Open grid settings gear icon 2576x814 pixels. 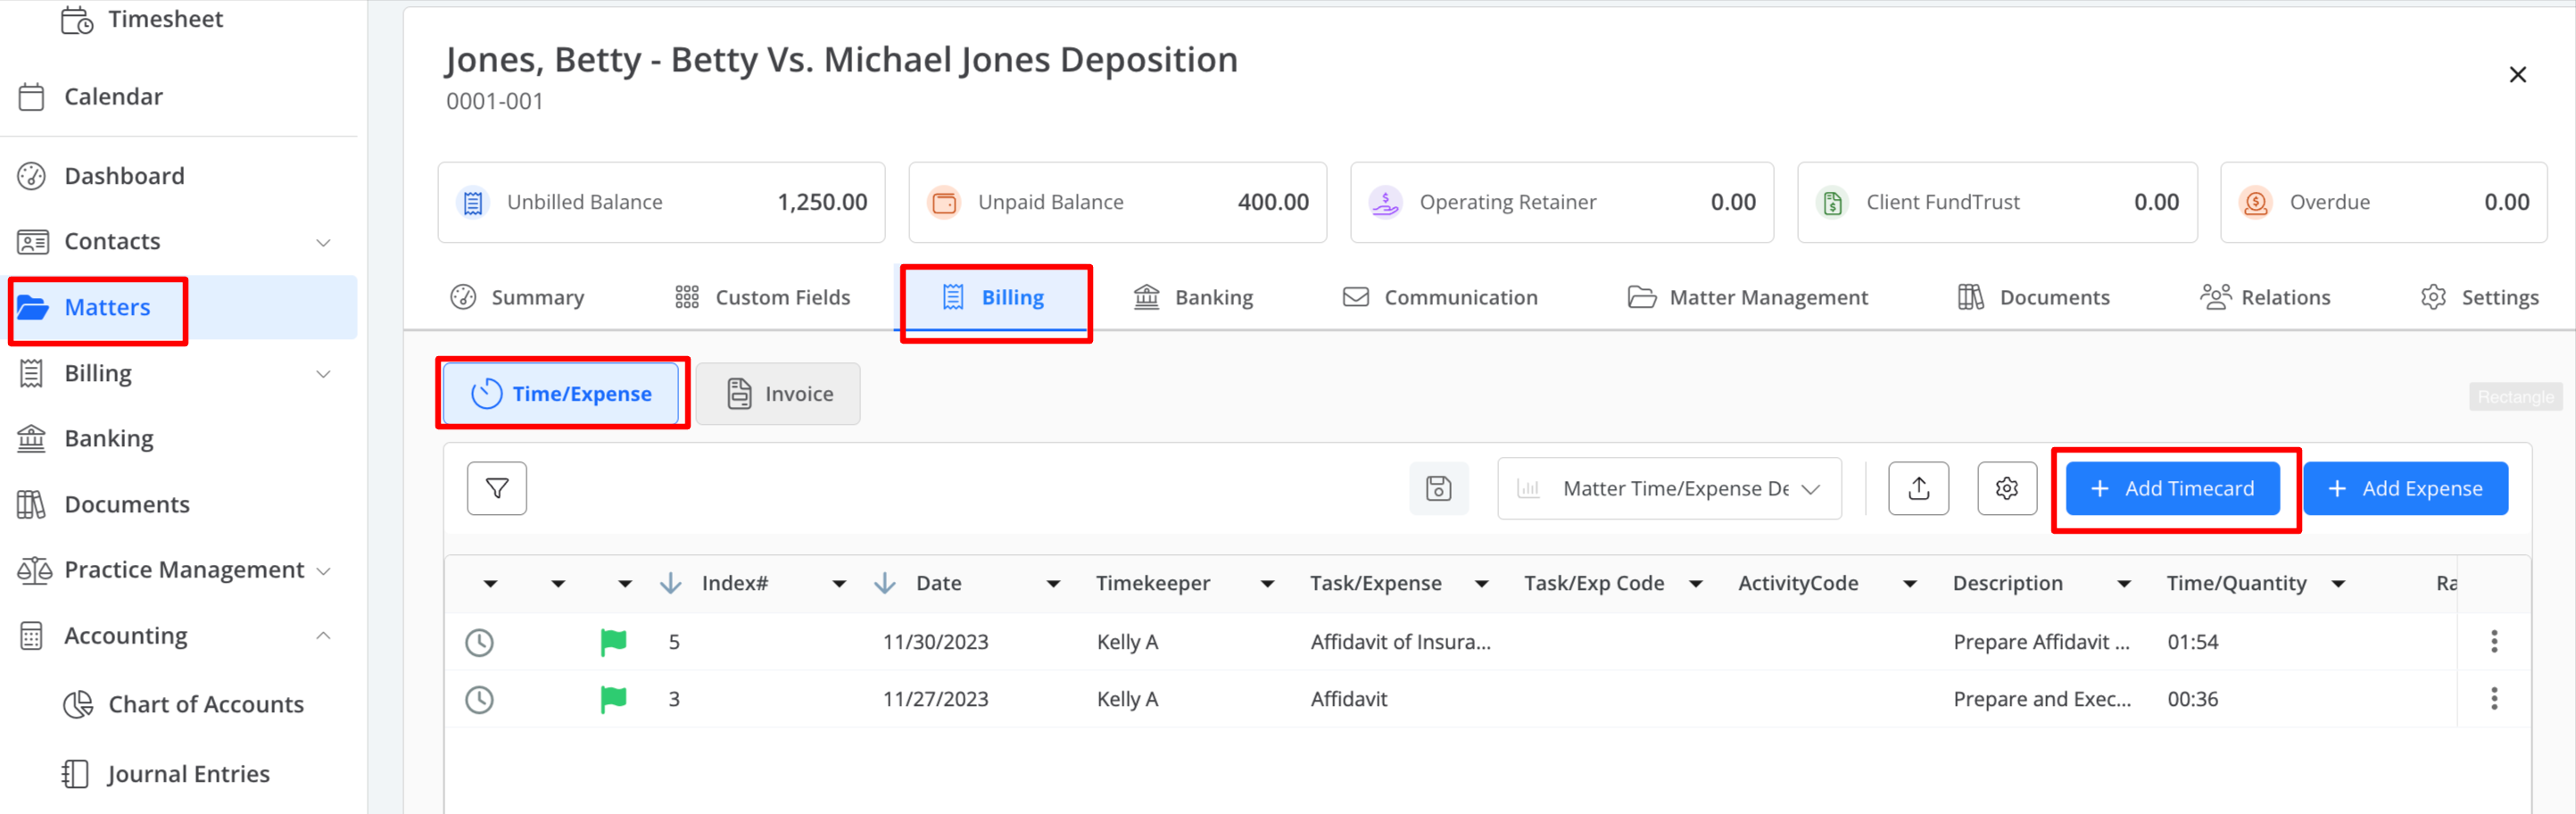pyautogui.click(x=2006, y=488)
